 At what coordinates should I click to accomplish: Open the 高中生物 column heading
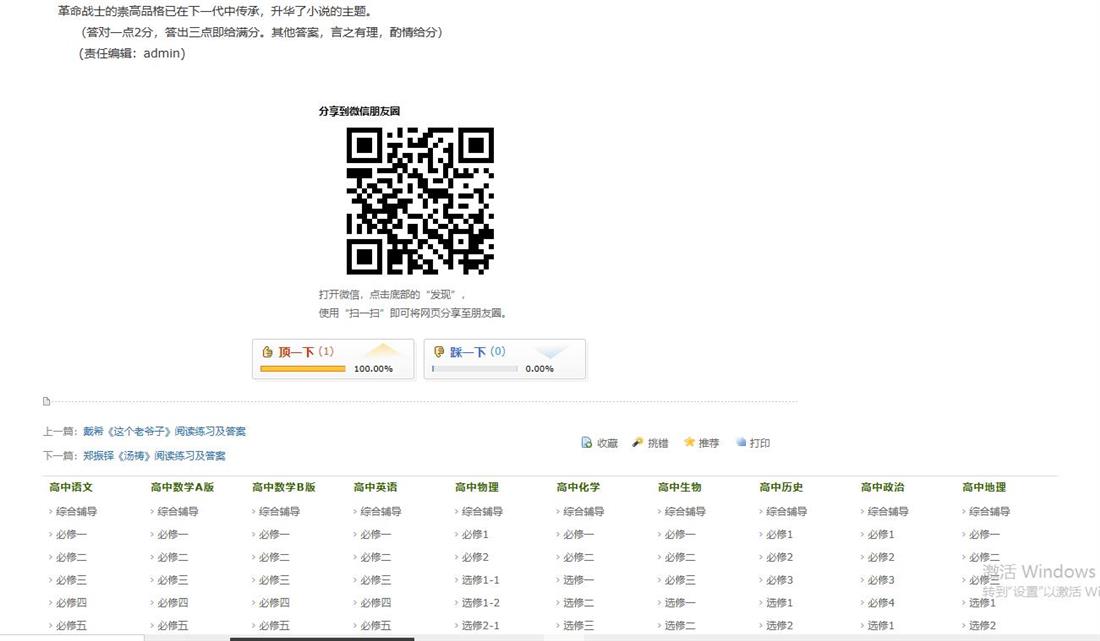(680, 487)
